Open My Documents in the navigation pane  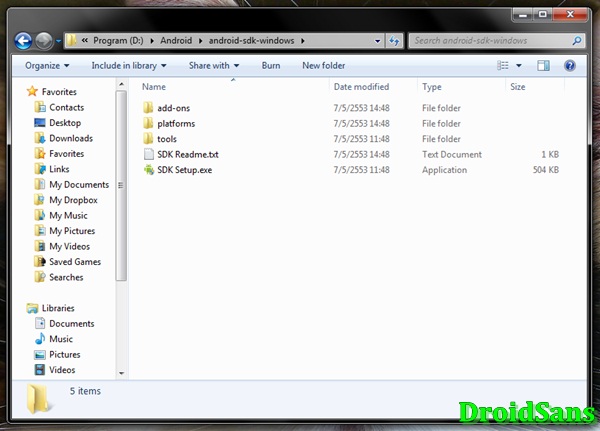[72, 184]
